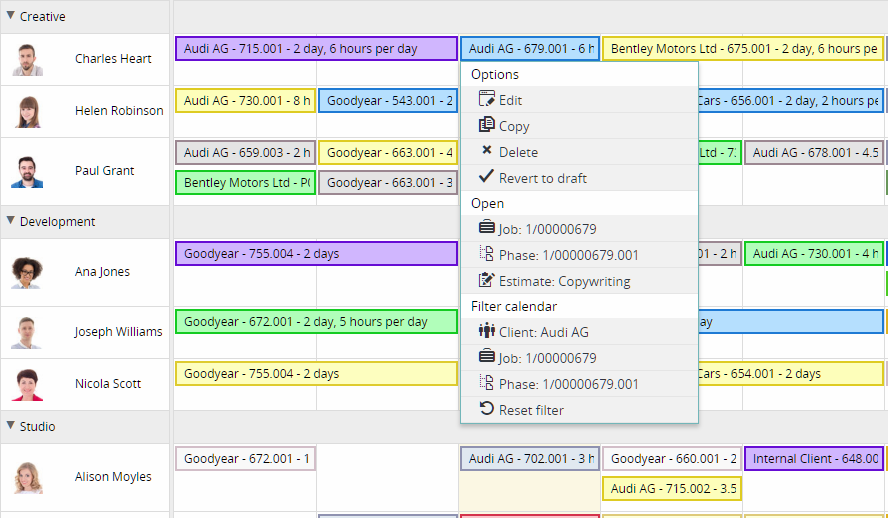The height and width of the screenshot is (518, 888).
Task: Select Charles Heart name label
Action: [113, 59]
